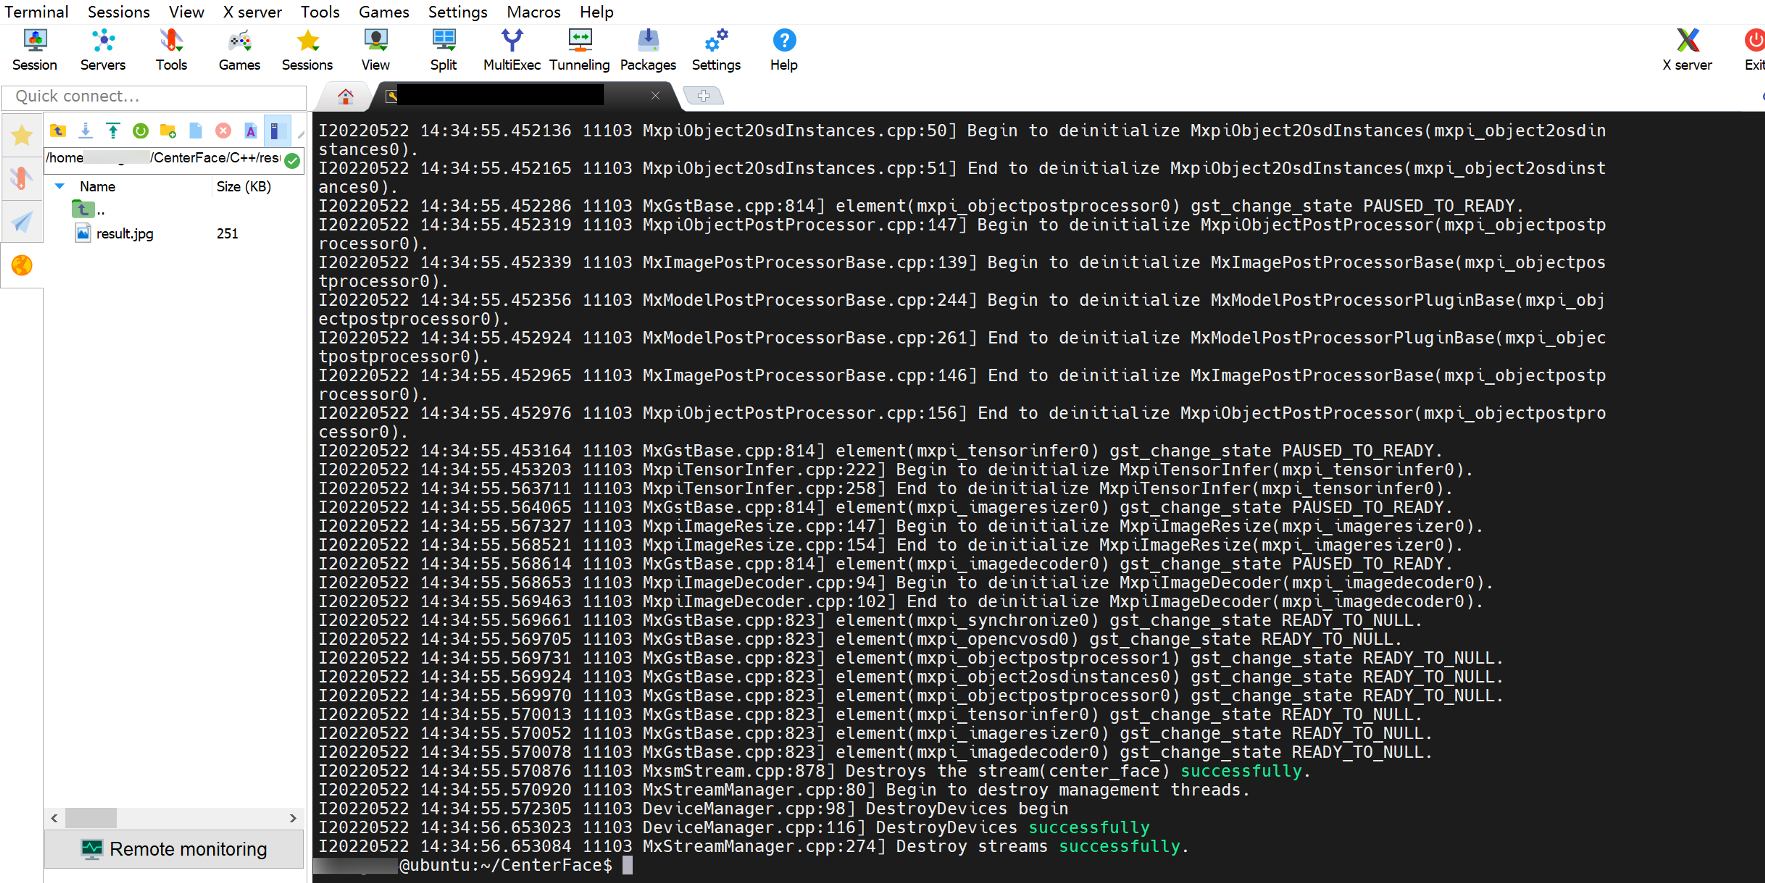Viewport: 1765px width, 883px height.
Task: Click the right arrow of file list scrollbar
Action: tap(293, 818)
